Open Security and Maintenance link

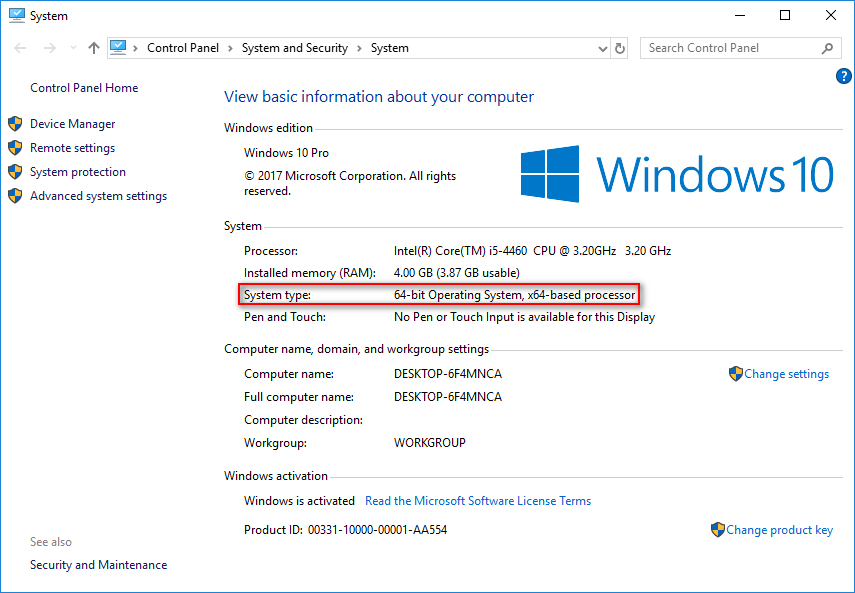pos(99,565)
